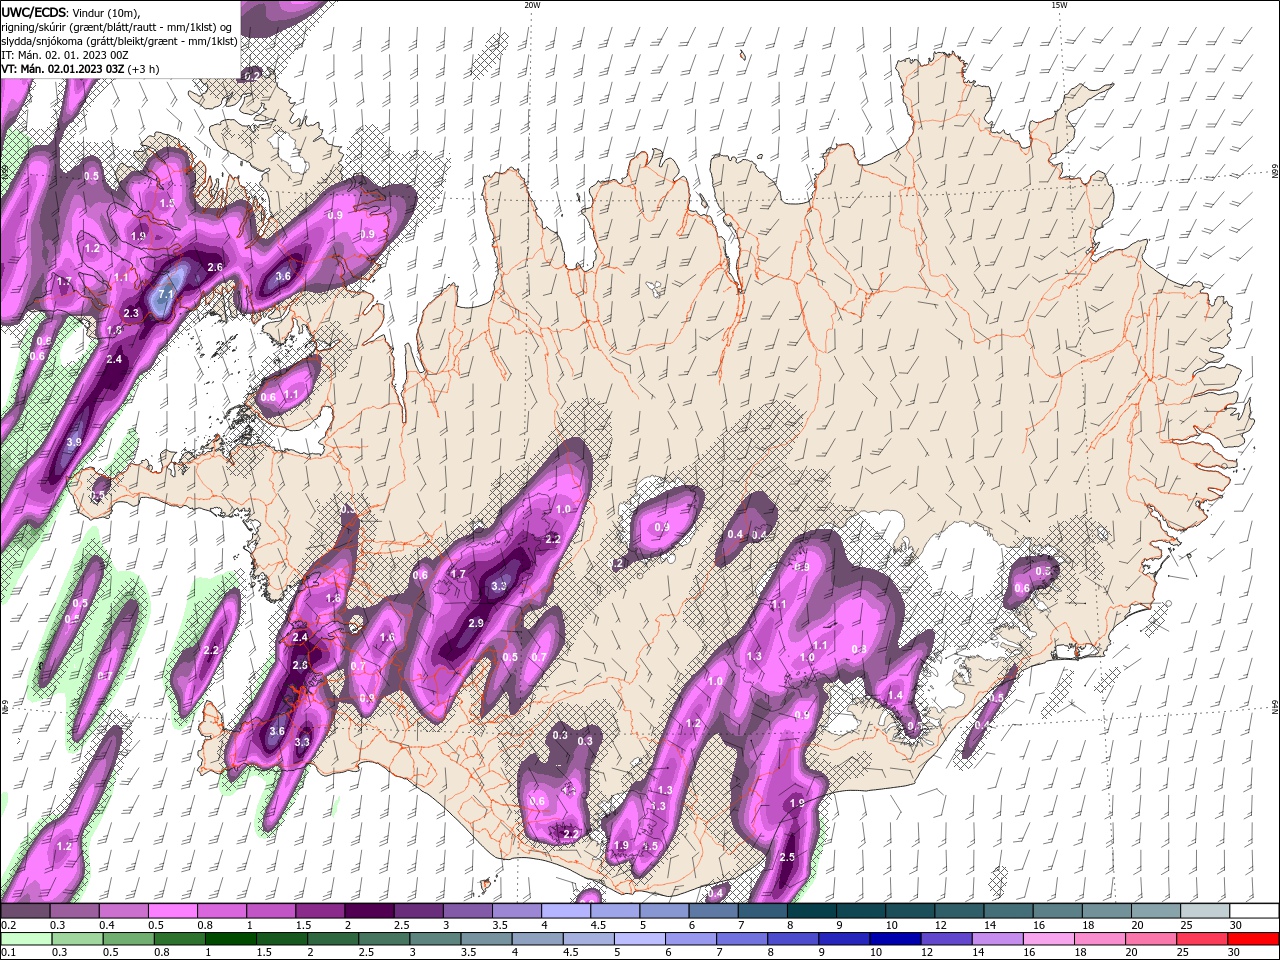Click the '(+3 h)' forecast offset text

[x=144, y=69]
